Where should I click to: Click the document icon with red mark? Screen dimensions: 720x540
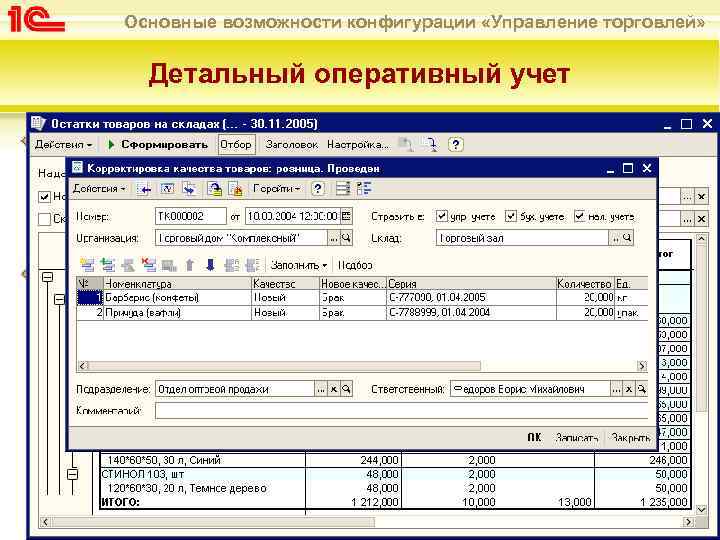(236, 189)
